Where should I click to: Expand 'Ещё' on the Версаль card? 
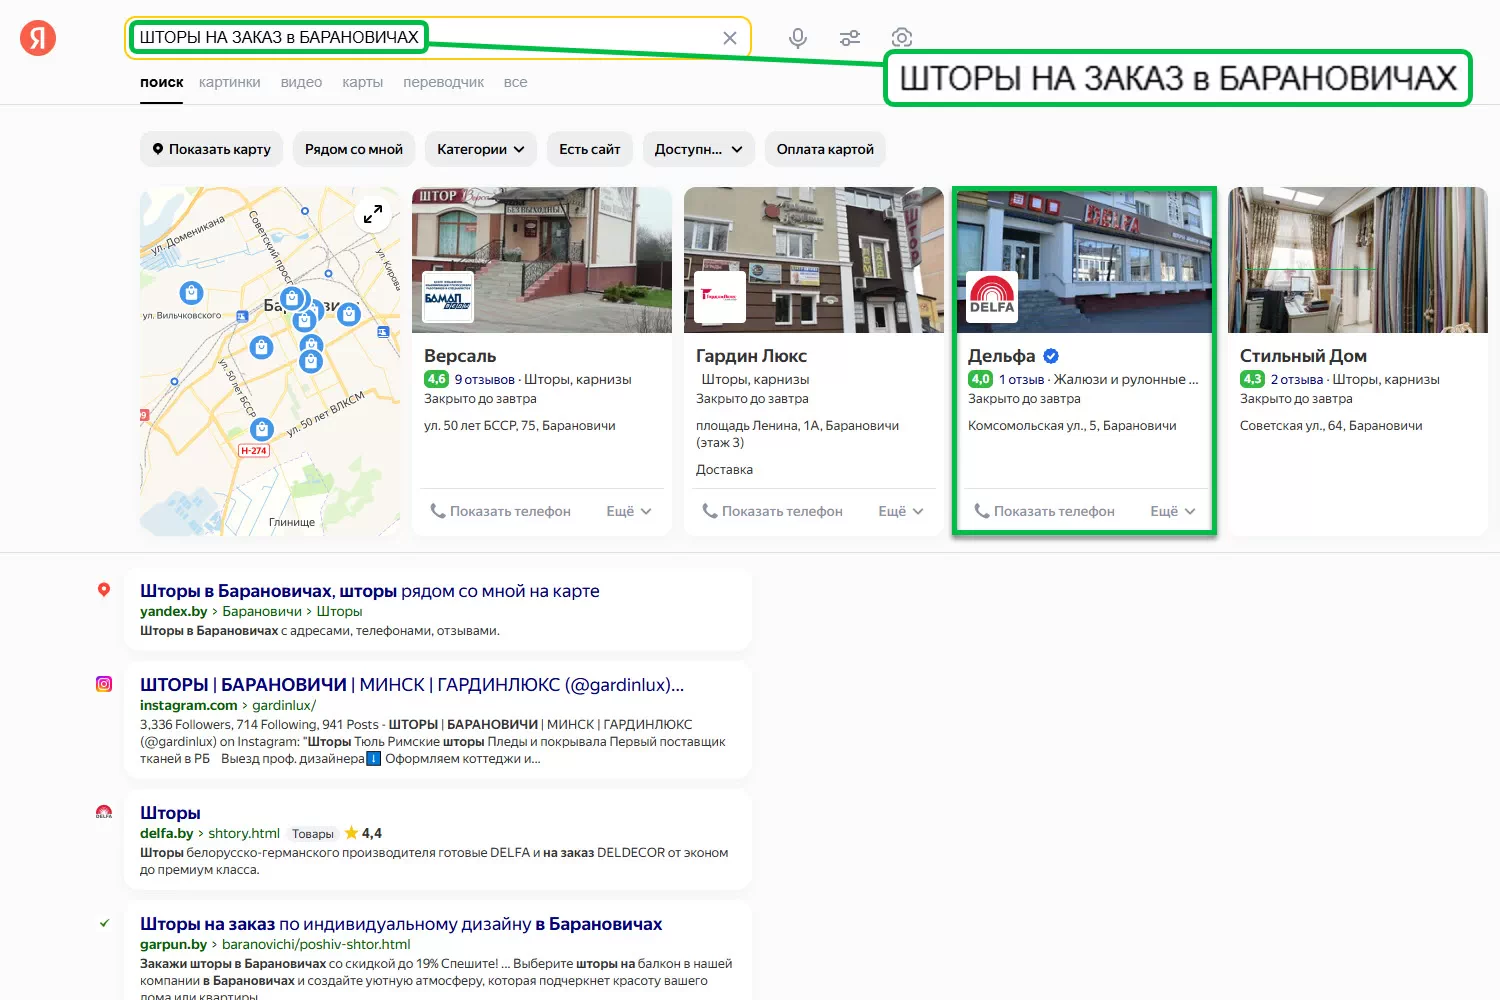628,511
